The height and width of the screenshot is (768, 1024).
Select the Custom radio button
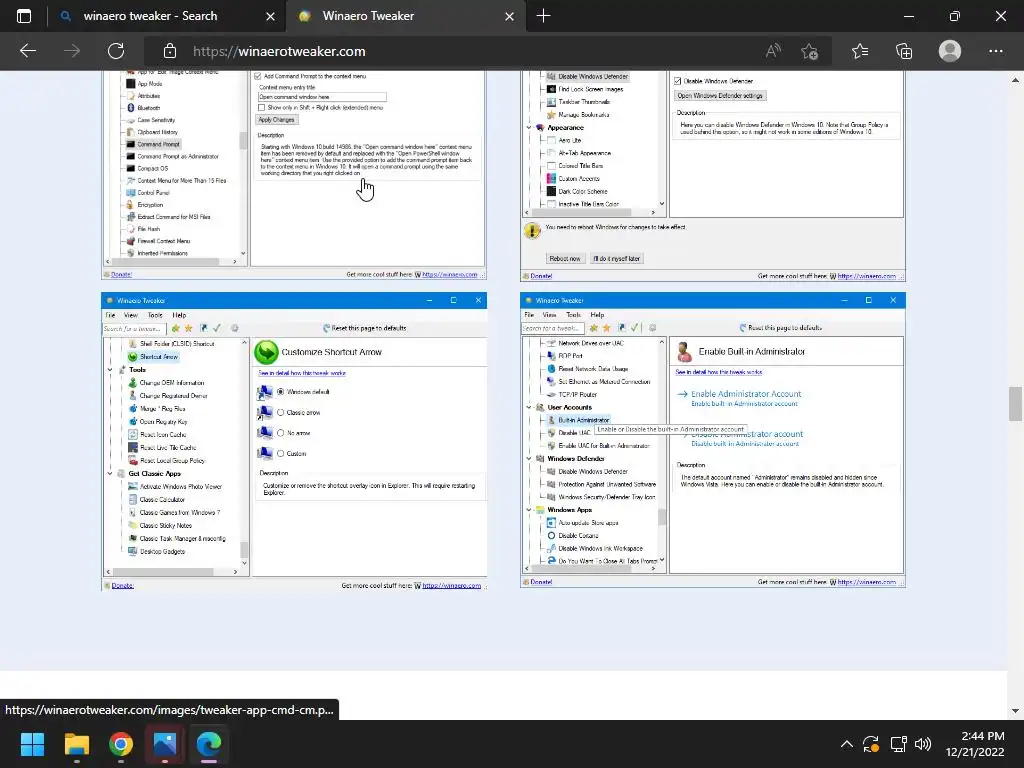point(281,453)
